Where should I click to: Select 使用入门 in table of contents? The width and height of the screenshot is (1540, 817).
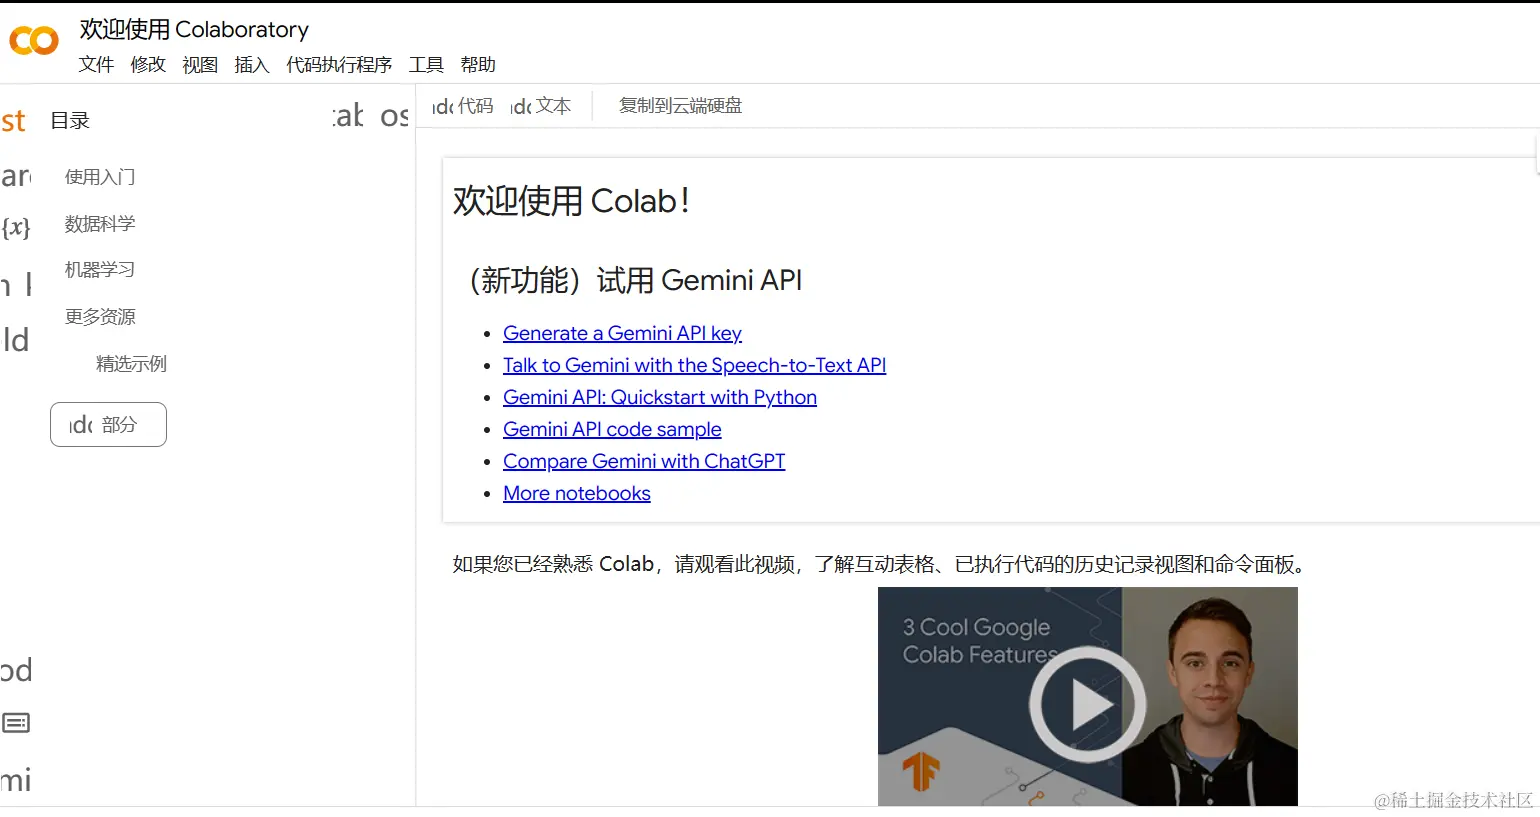click(x=100, y=177)
